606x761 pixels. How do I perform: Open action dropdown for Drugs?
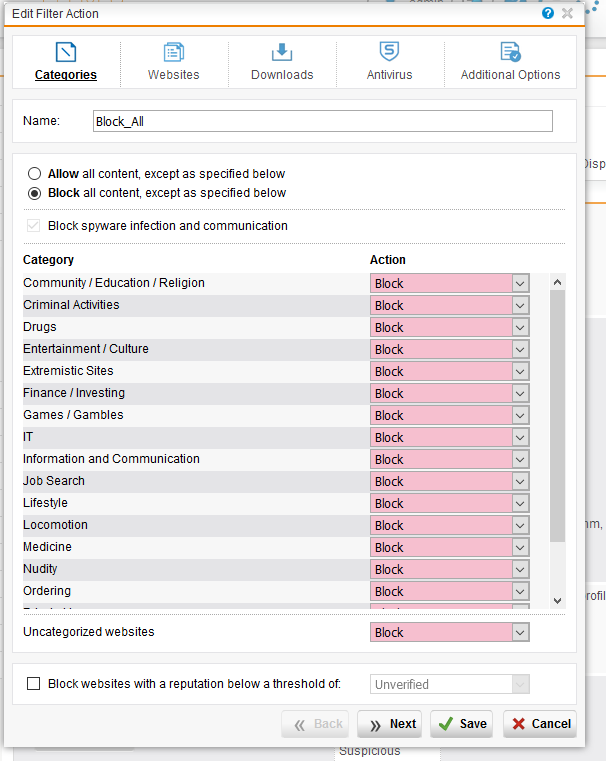tap(450, 327)
